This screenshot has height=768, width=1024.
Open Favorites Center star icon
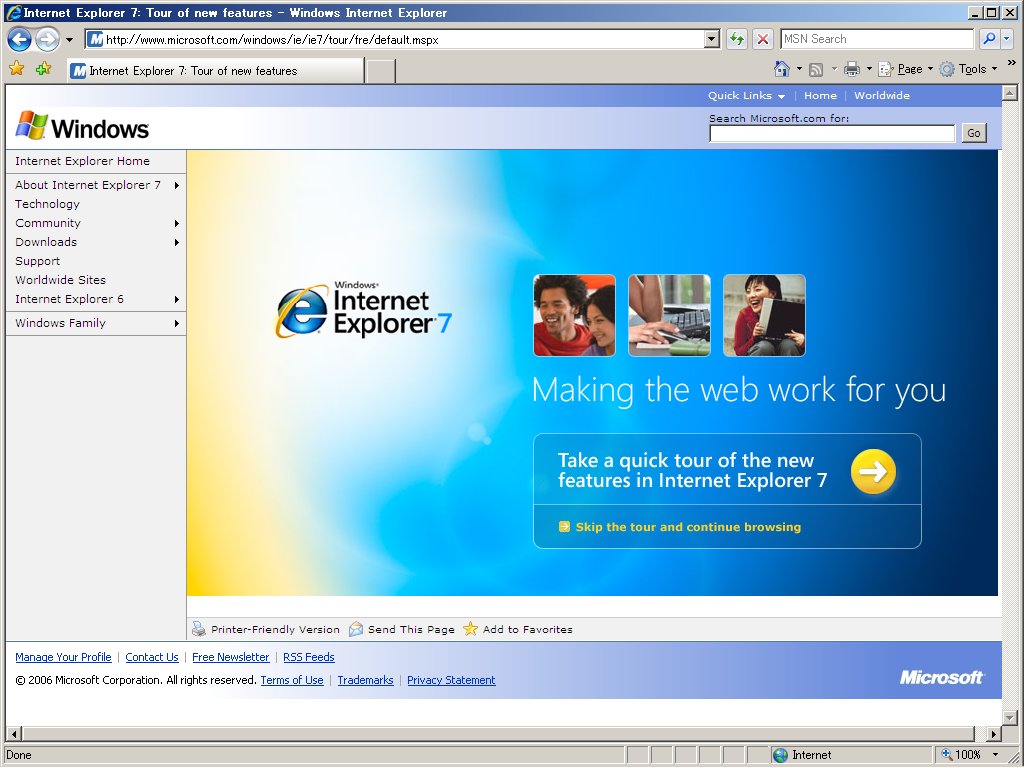[x=17, y=68]
